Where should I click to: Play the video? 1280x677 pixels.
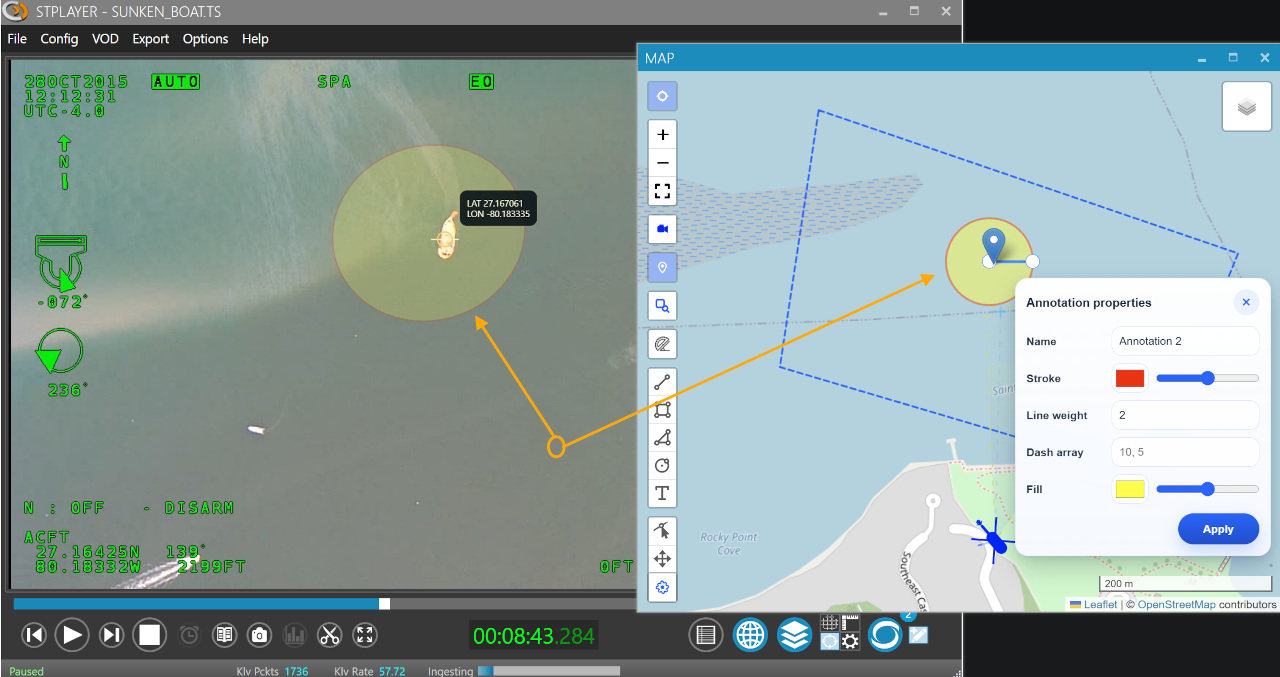pyautogui.click(x=71, y=634)
